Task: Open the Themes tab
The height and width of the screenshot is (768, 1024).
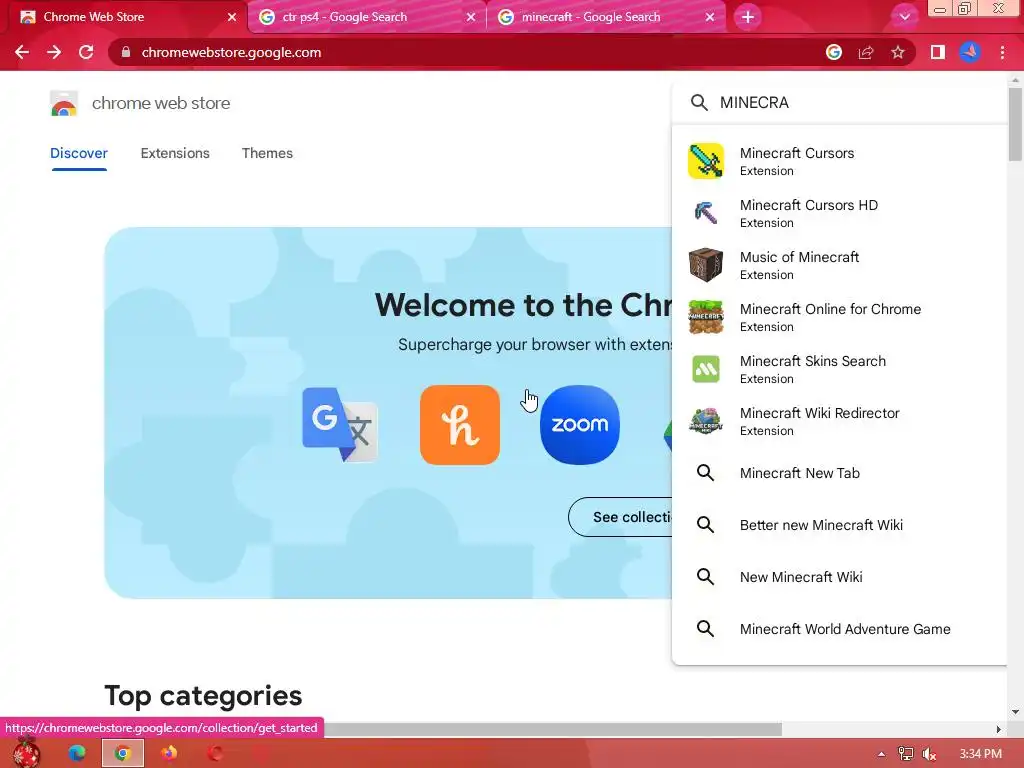Action: coord(267,153)
